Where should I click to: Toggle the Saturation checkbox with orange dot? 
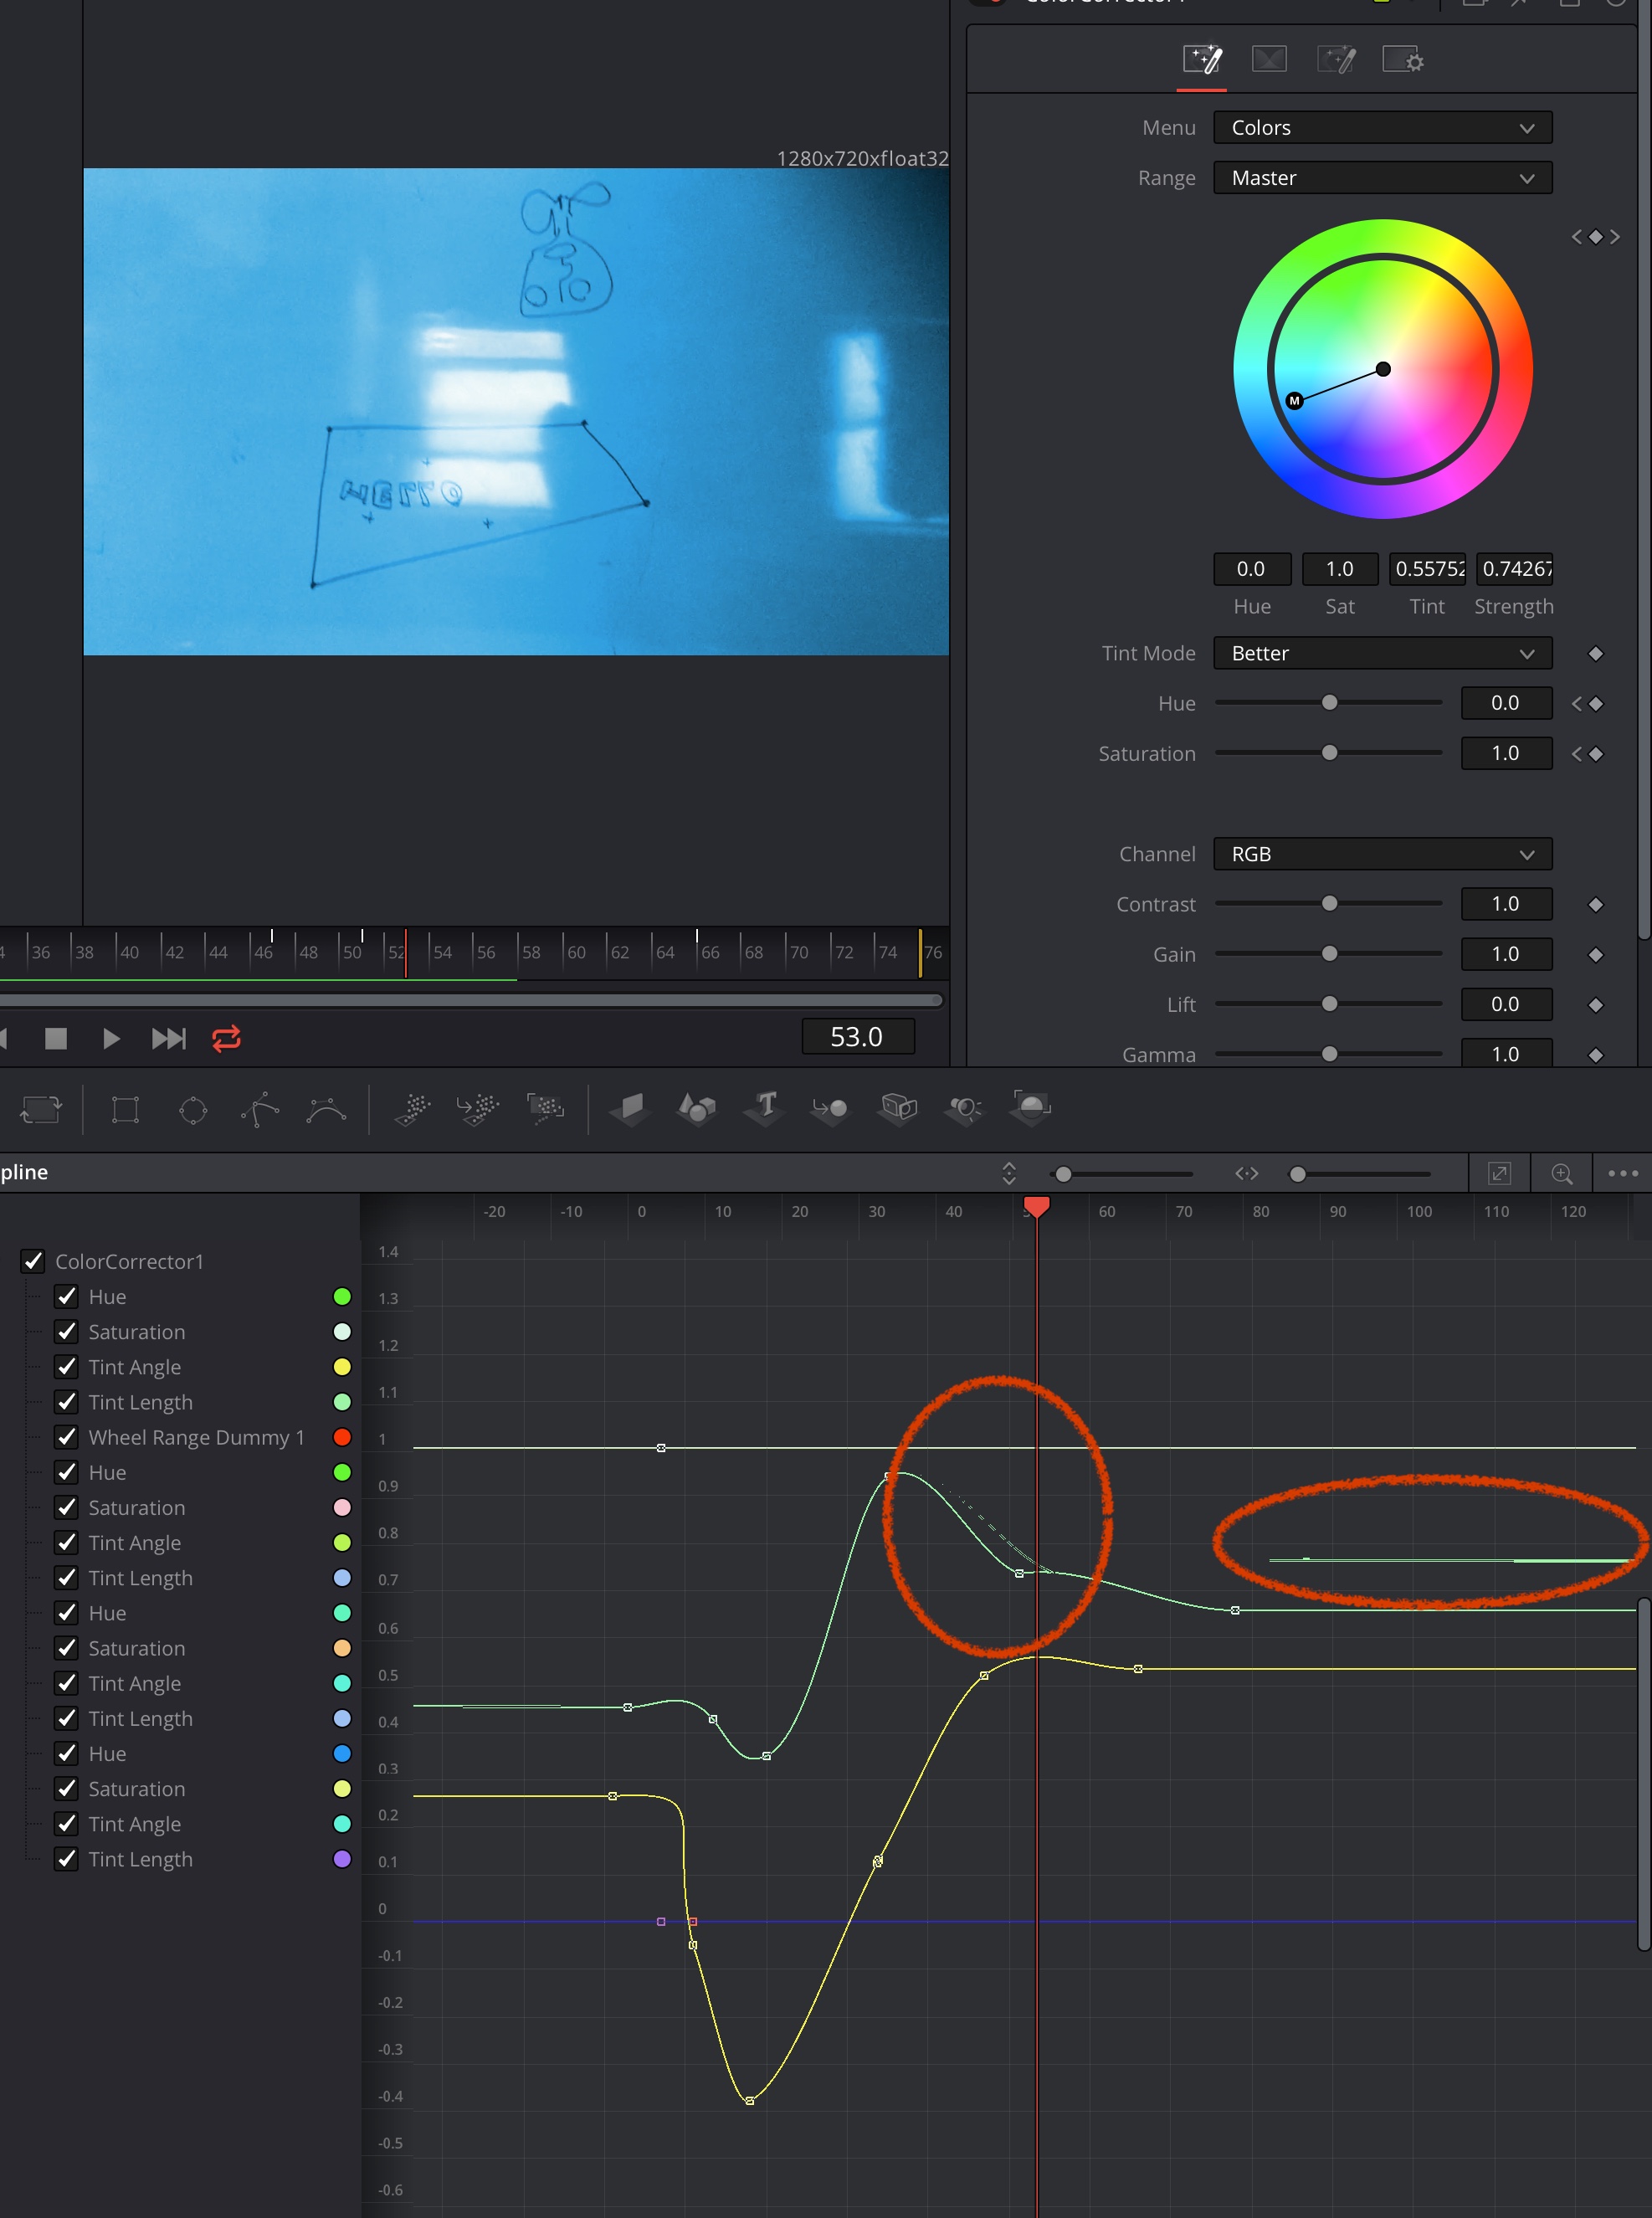click(66, 1647)
